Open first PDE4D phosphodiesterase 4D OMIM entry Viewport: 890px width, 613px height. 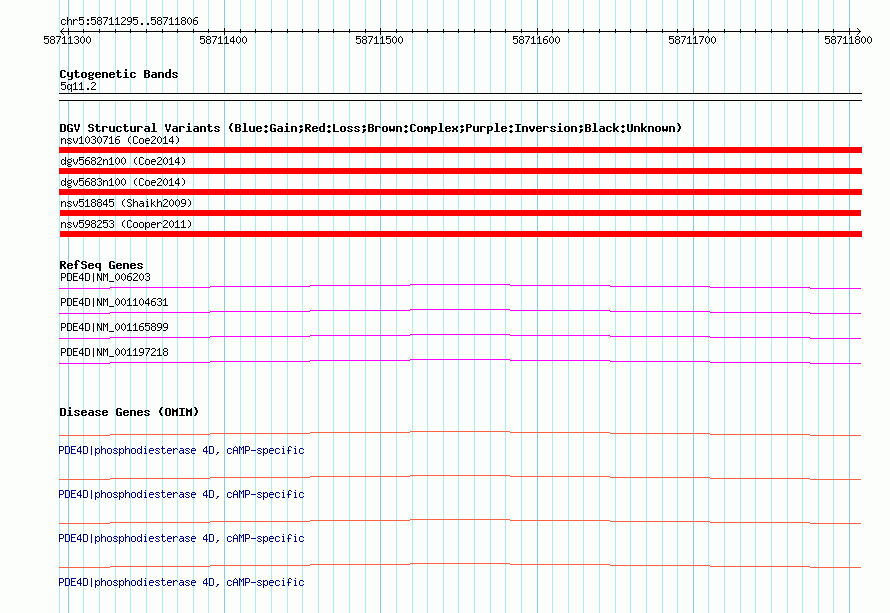(x=182, y=451)
